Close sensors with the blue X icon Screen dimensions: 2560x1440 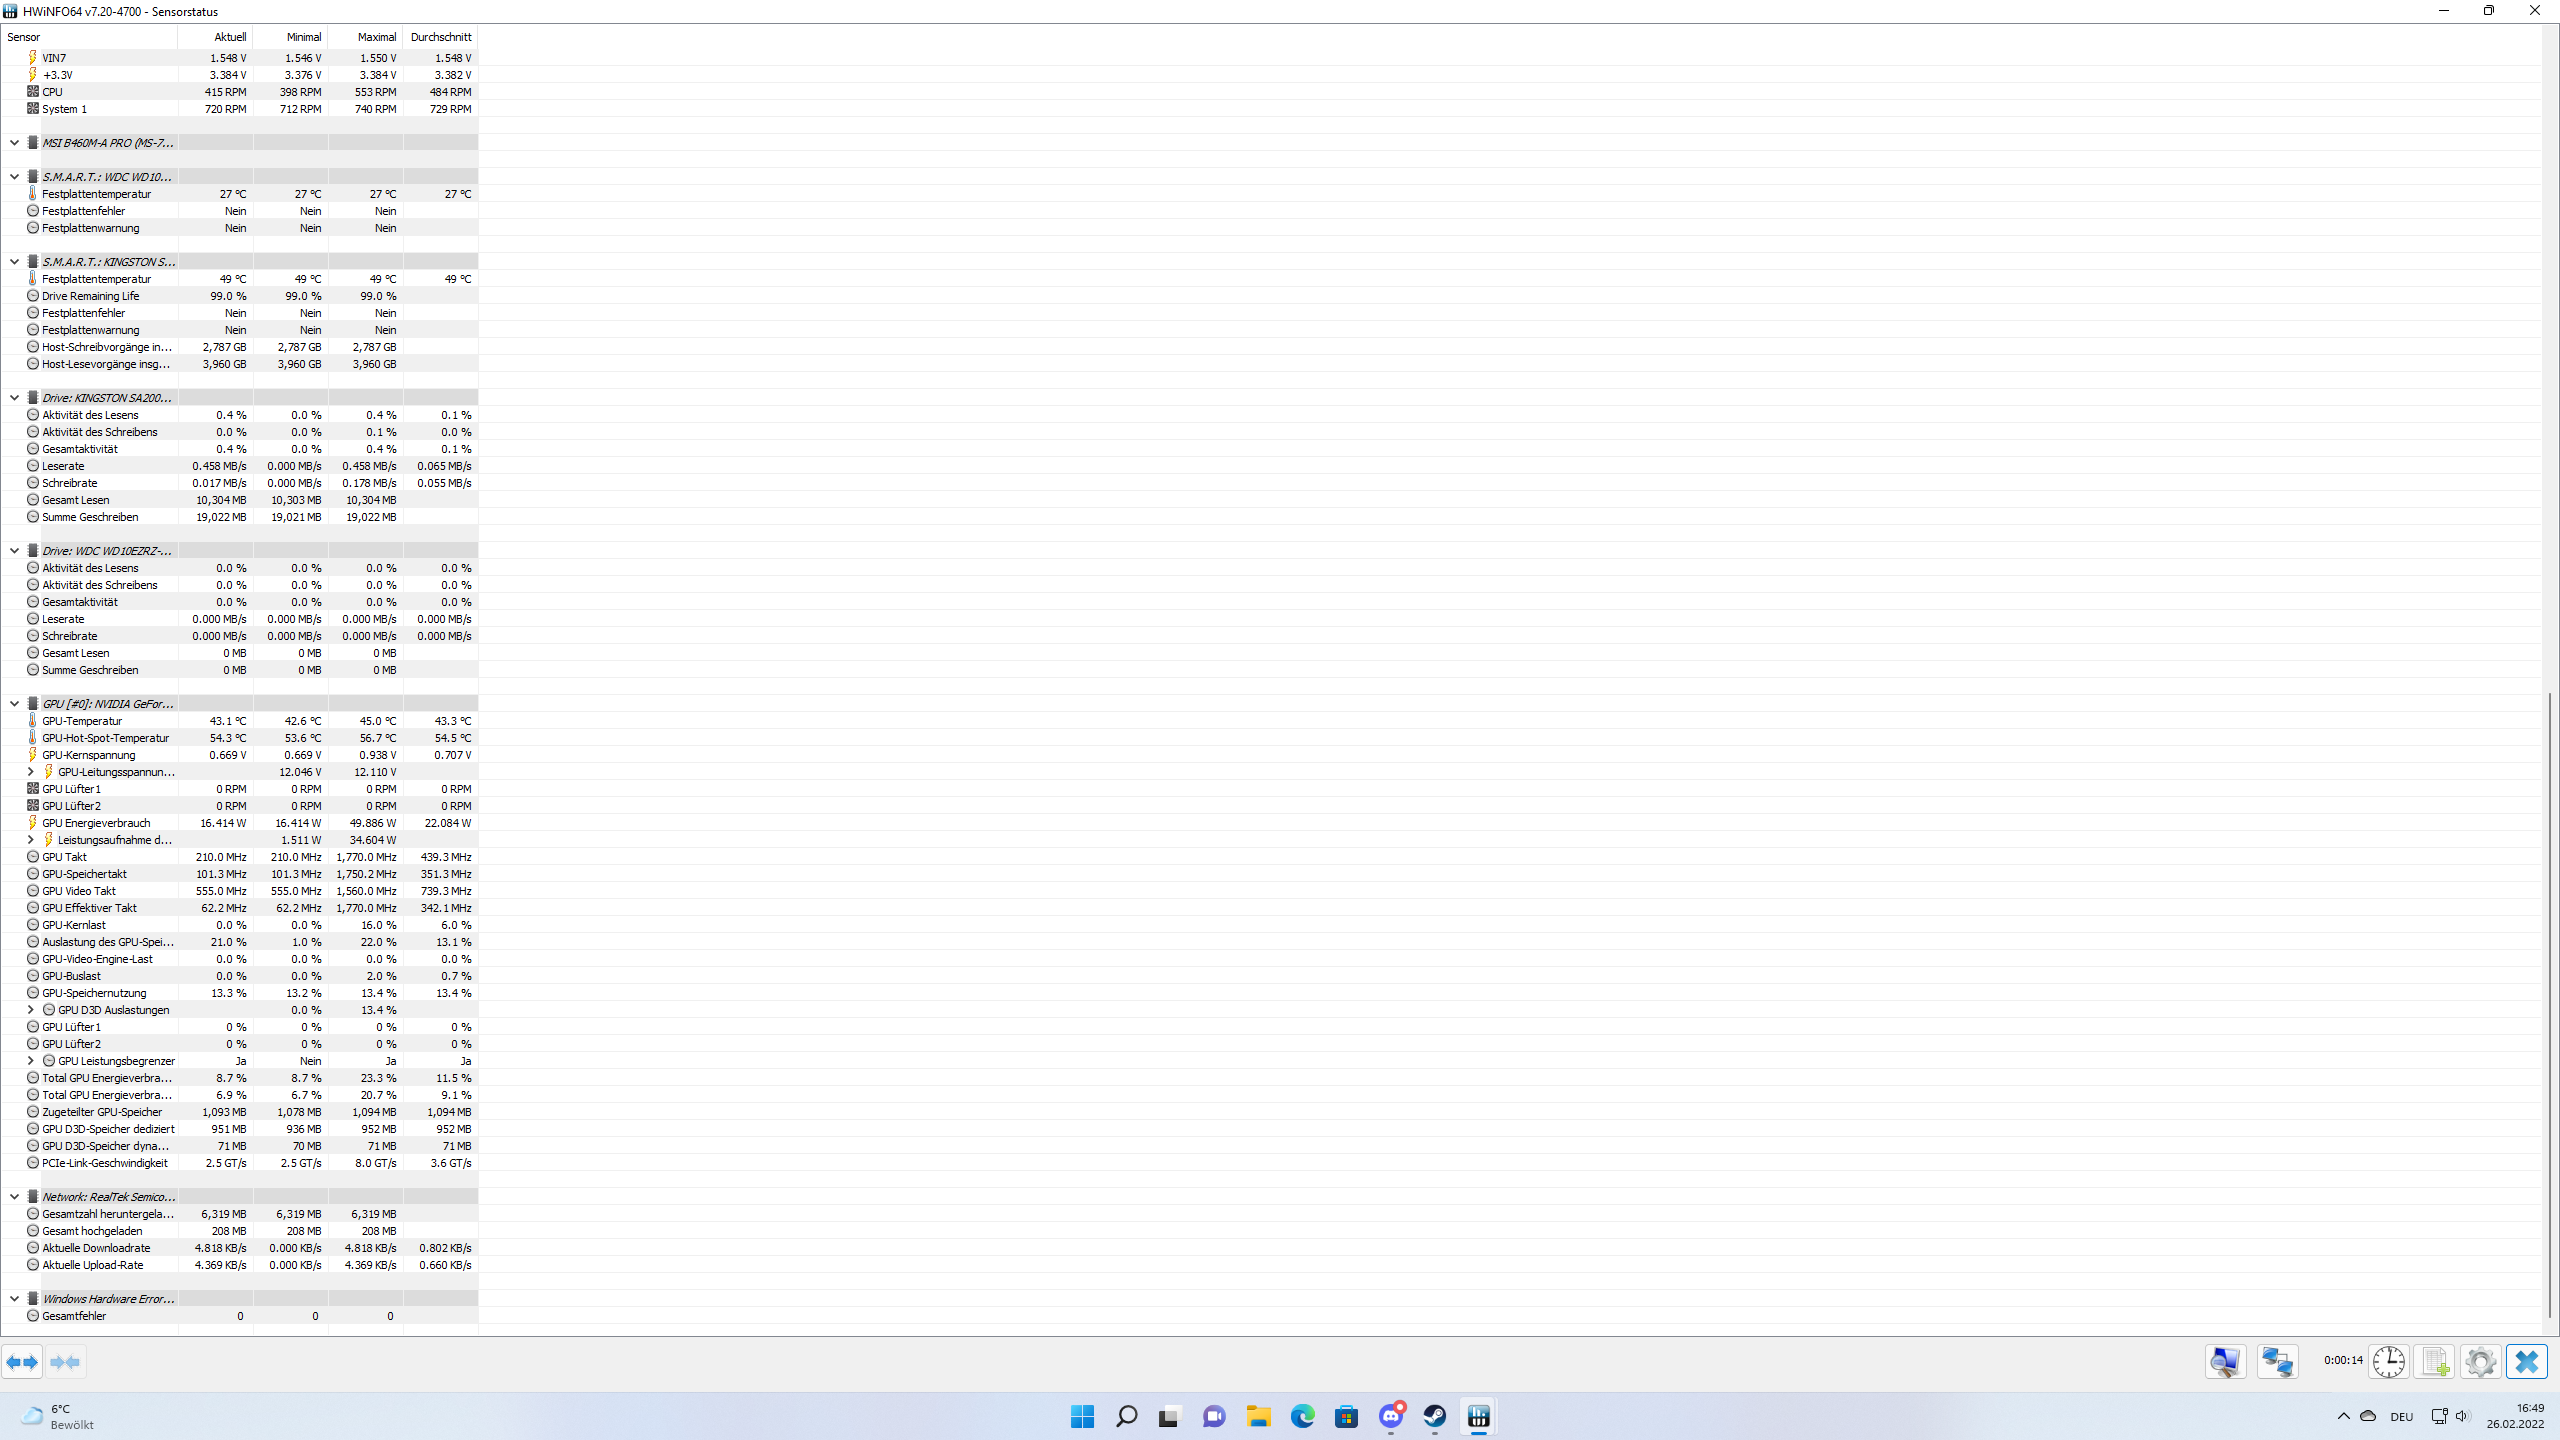pos(2527,1361)
